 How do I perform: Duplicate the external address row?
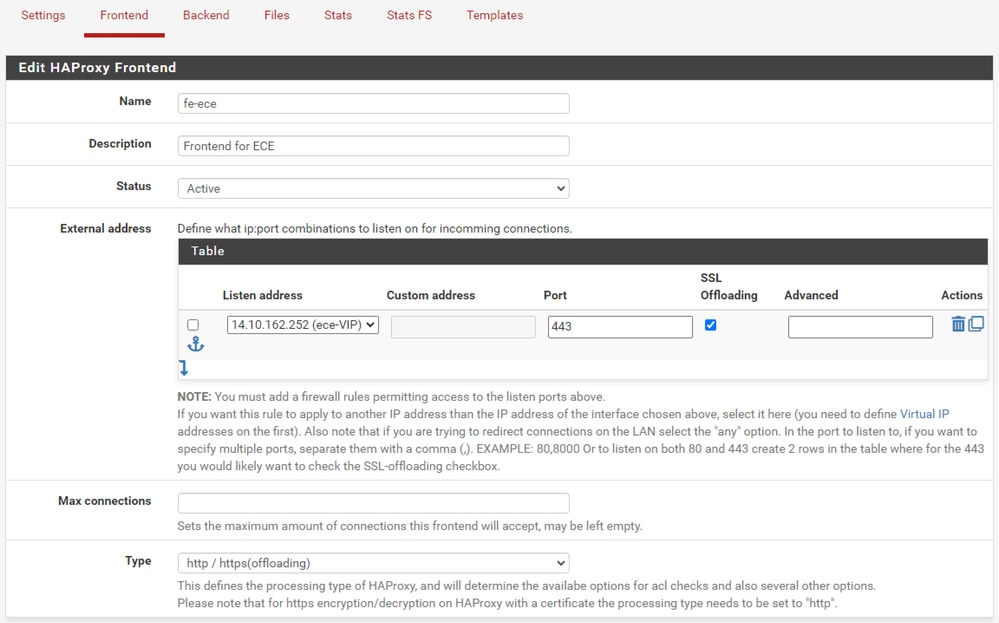(976, 324)
